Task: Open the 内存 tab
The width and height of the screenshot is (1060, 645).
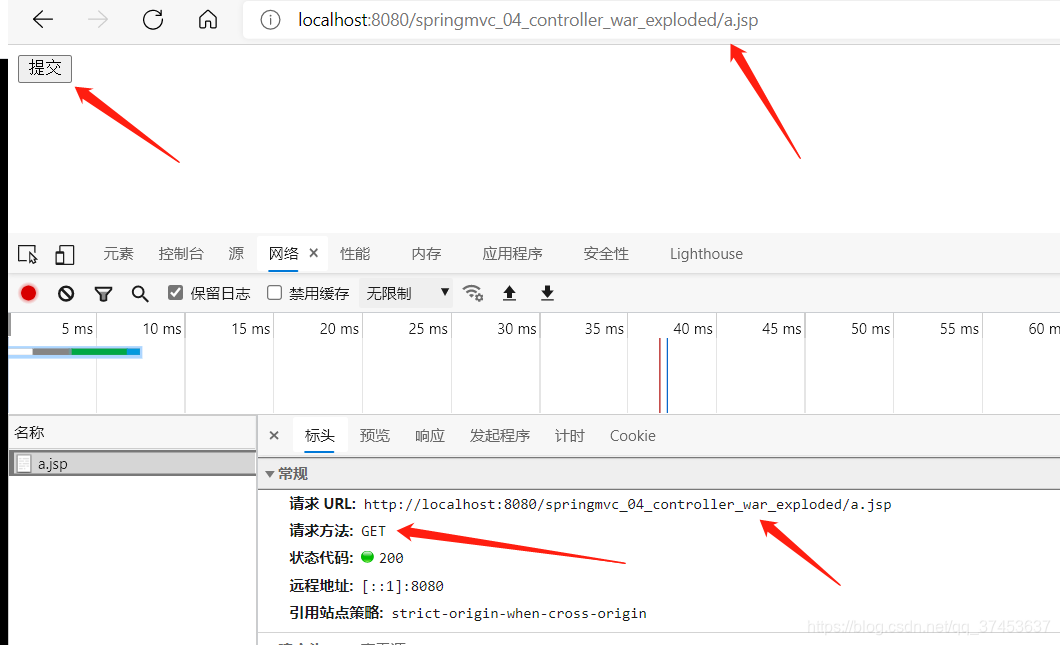Action: [426, 254]
